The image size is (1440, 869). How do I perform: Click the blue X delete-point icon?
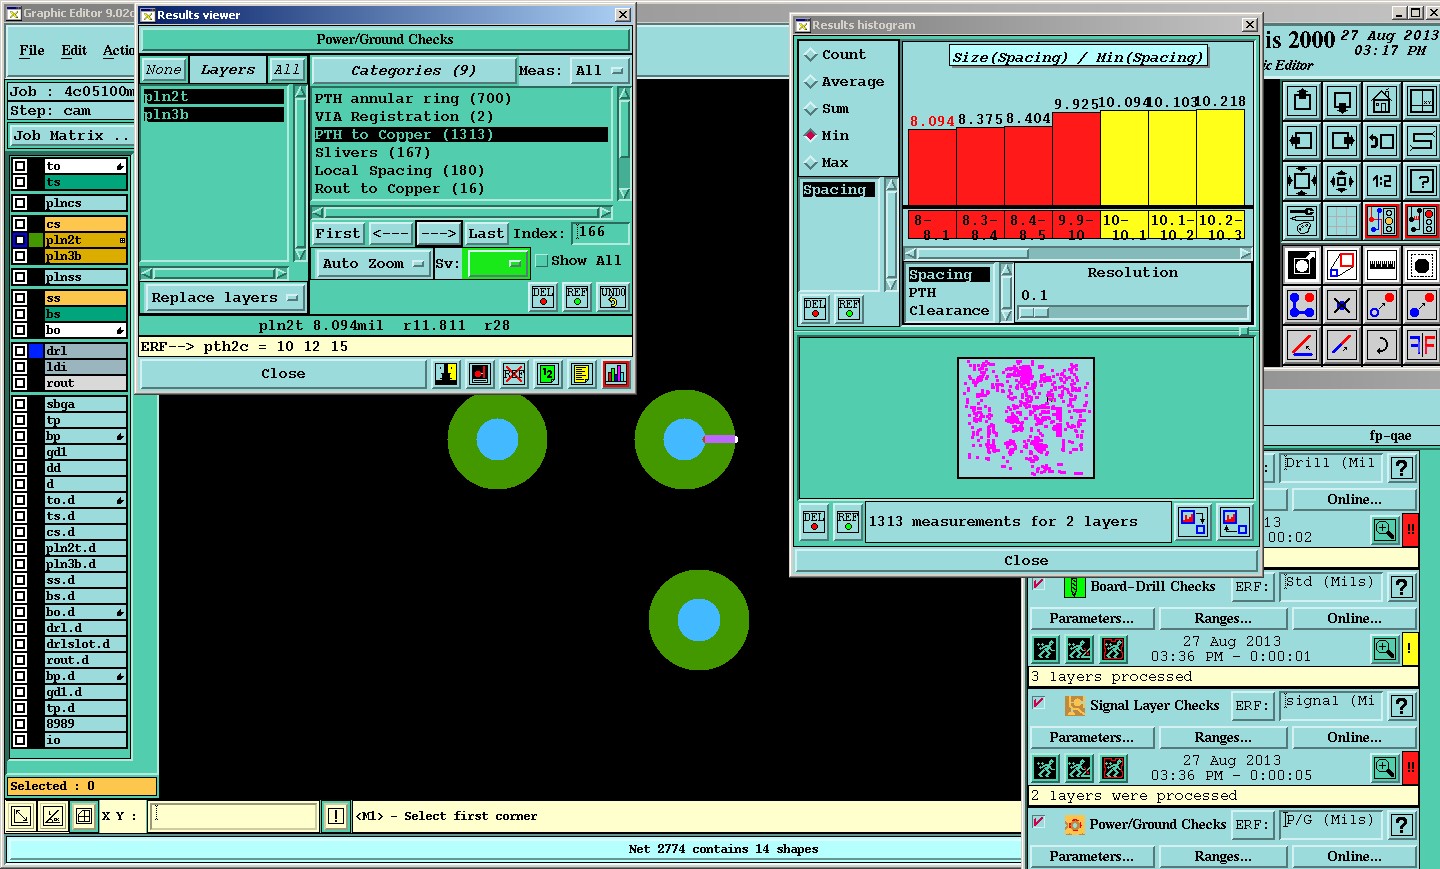coord(1342,305)
